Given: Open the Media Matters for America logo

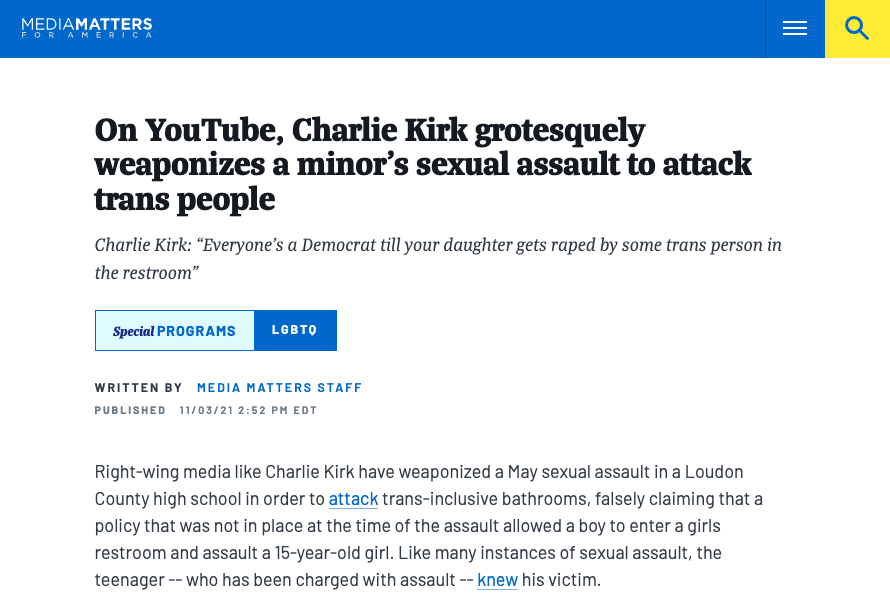Looking at the screenshot, I should point(86,23).
